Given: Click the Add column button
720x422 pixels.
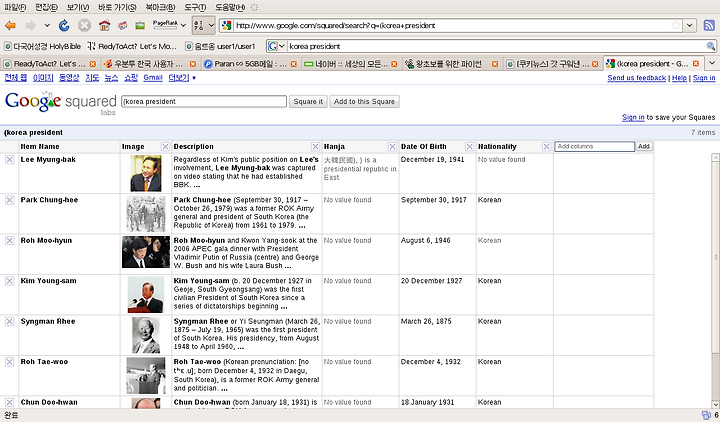Looking at the screenshot, I should click(644, 146).
